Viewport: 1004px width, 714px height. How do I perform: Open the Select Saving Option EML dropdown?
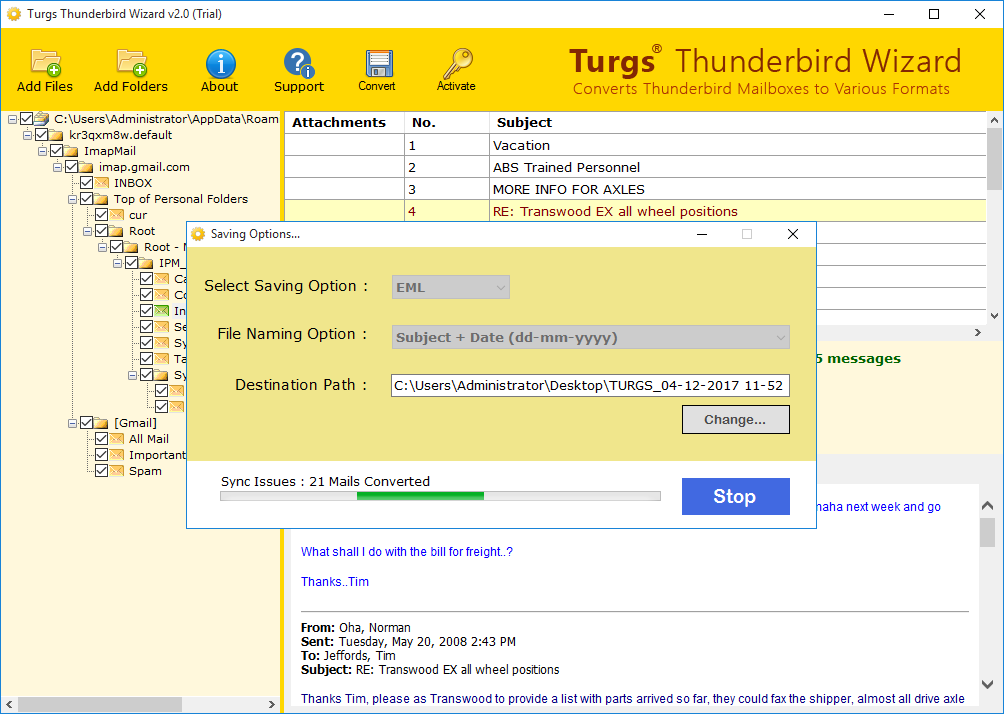[451, 288]
